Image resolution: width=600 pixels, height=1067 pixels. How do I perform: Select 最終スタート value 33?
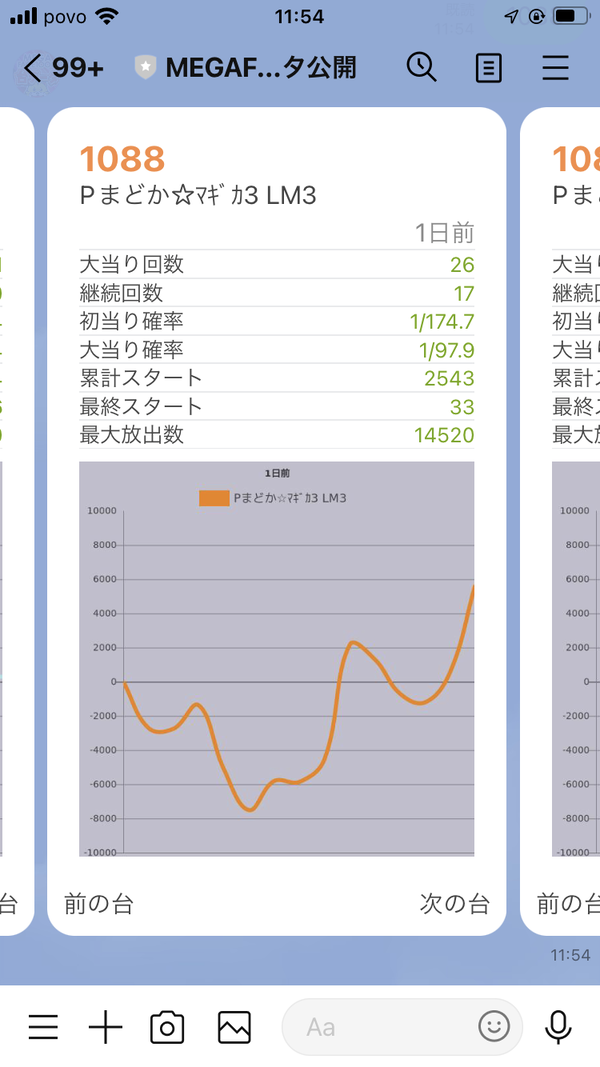click(x=462, y=407)
